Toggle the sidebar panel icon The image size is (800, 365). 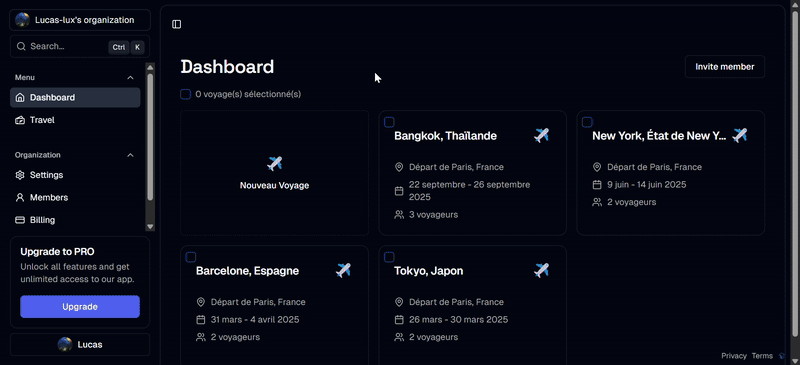coord(177,25)
